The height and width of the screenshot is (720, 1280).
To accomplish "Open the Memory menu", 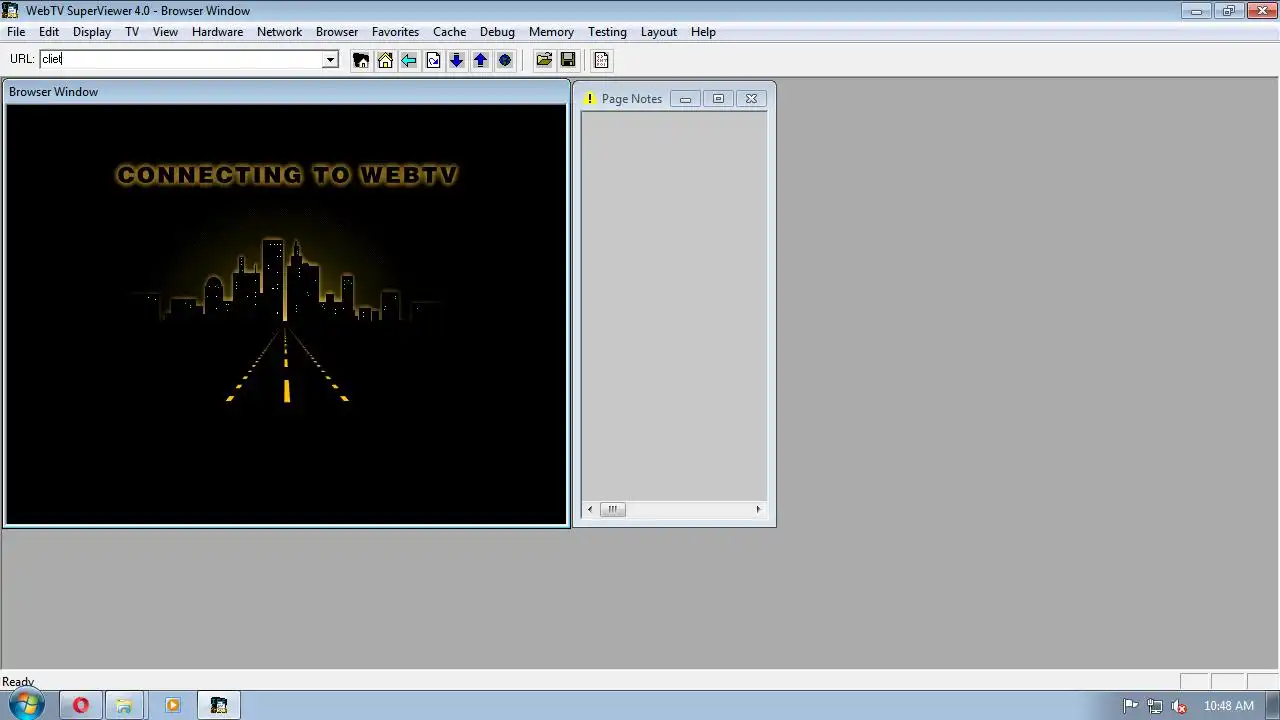I will click(x=551, y=32).
